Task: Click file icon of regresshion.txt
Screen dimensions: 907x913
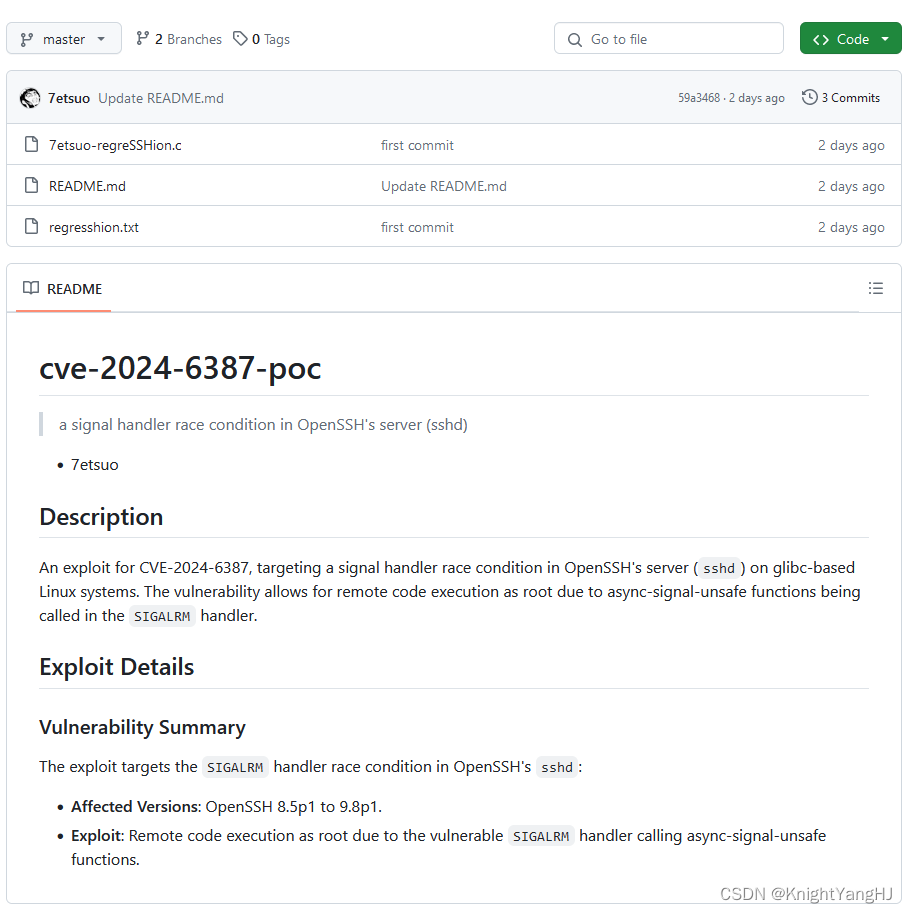Action: point(31,226)
